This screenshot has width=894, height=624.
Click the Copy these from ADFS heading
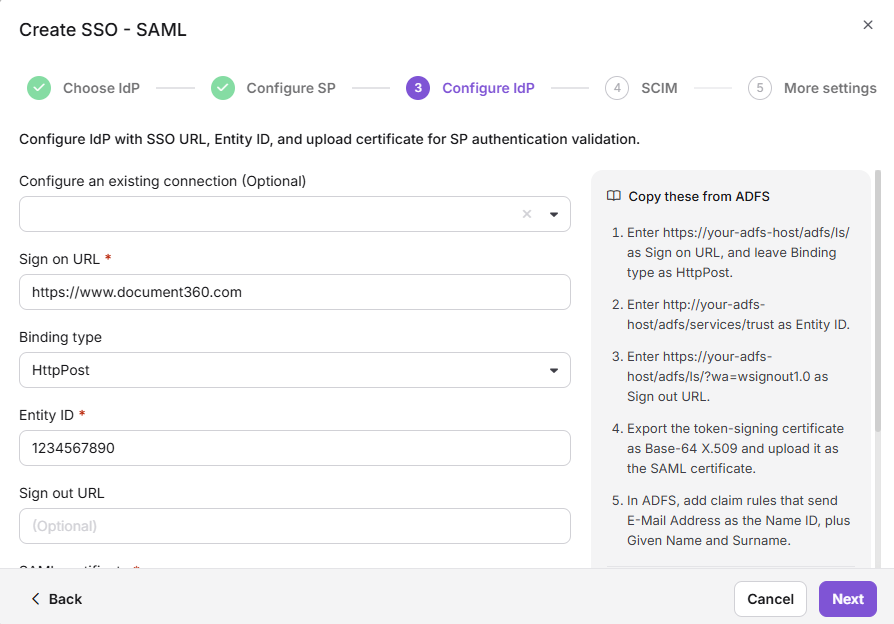click(699, 196)
